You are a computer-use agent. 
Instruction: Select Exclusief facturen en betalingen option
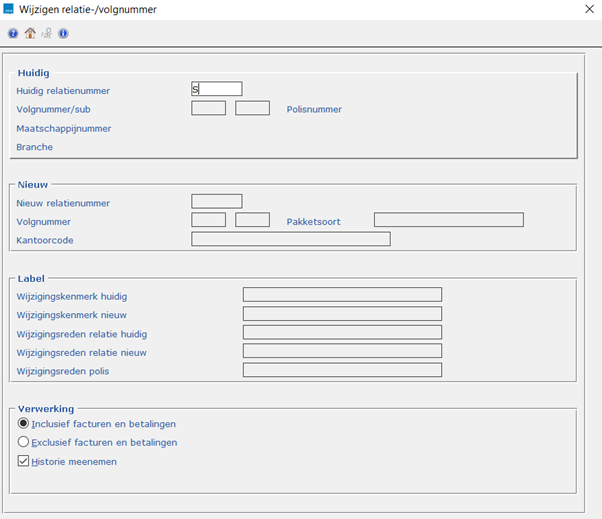point(23,442)
